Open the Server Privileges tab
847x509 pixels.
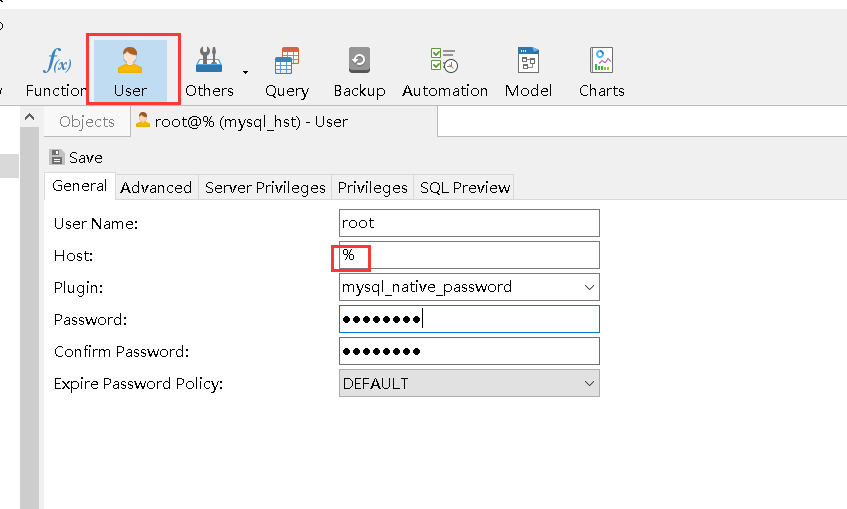[x=265, y=187]
